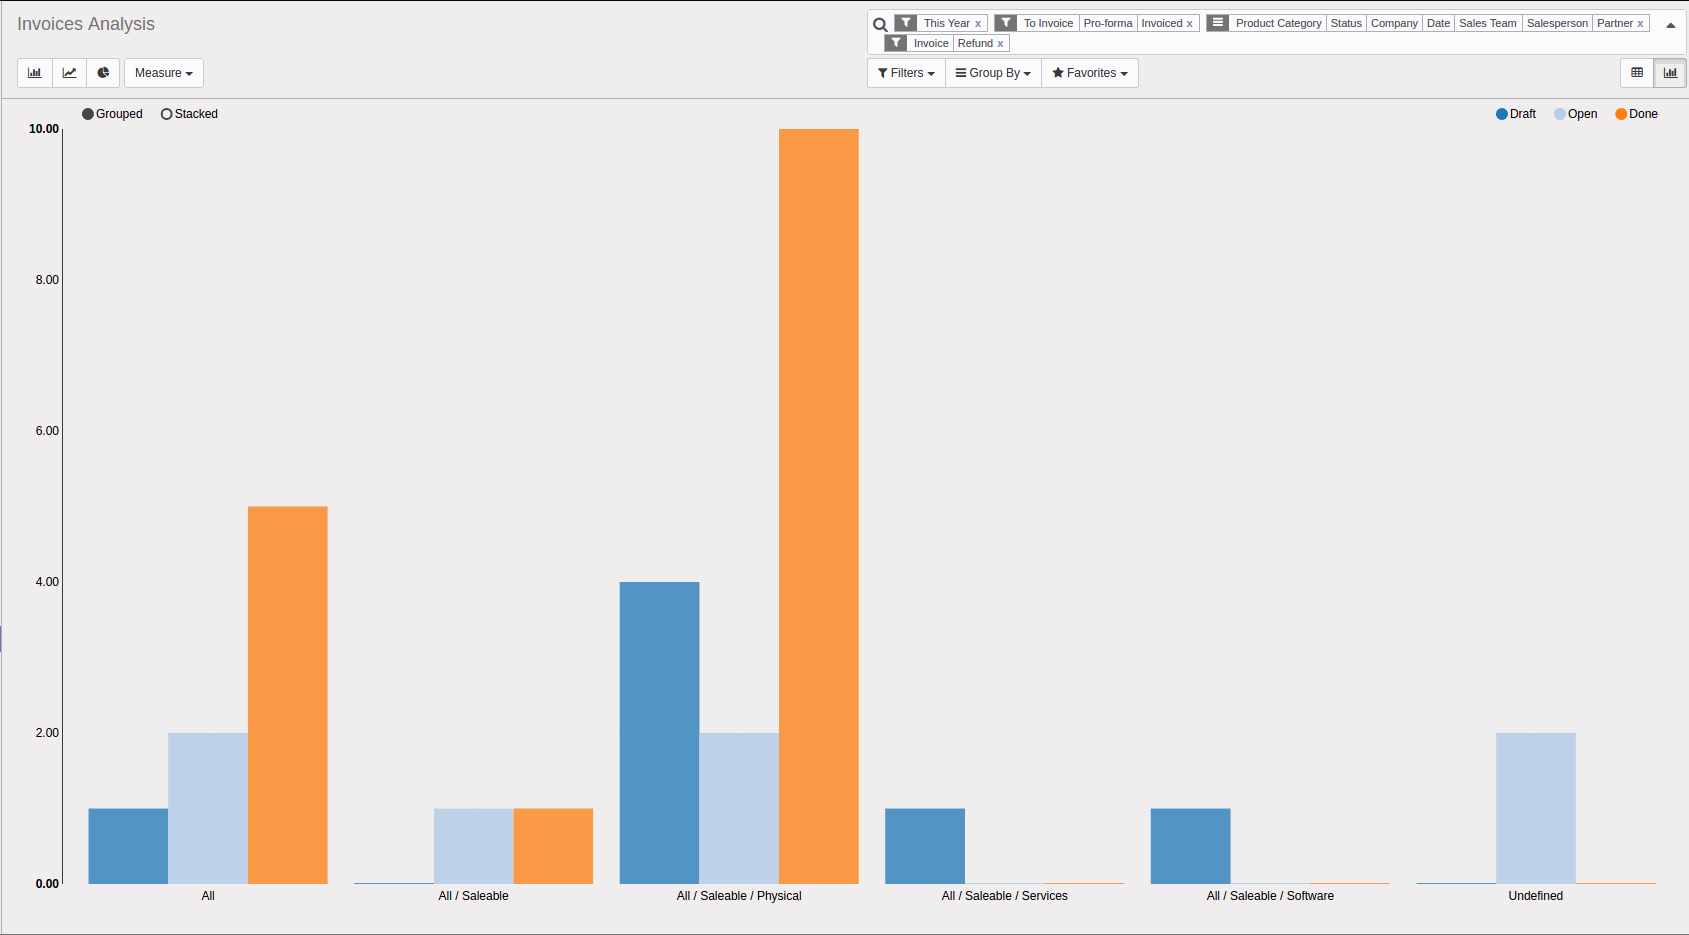1689x935 pixels.
Task: Click the Sales Team facet label
Action: 1488,23
